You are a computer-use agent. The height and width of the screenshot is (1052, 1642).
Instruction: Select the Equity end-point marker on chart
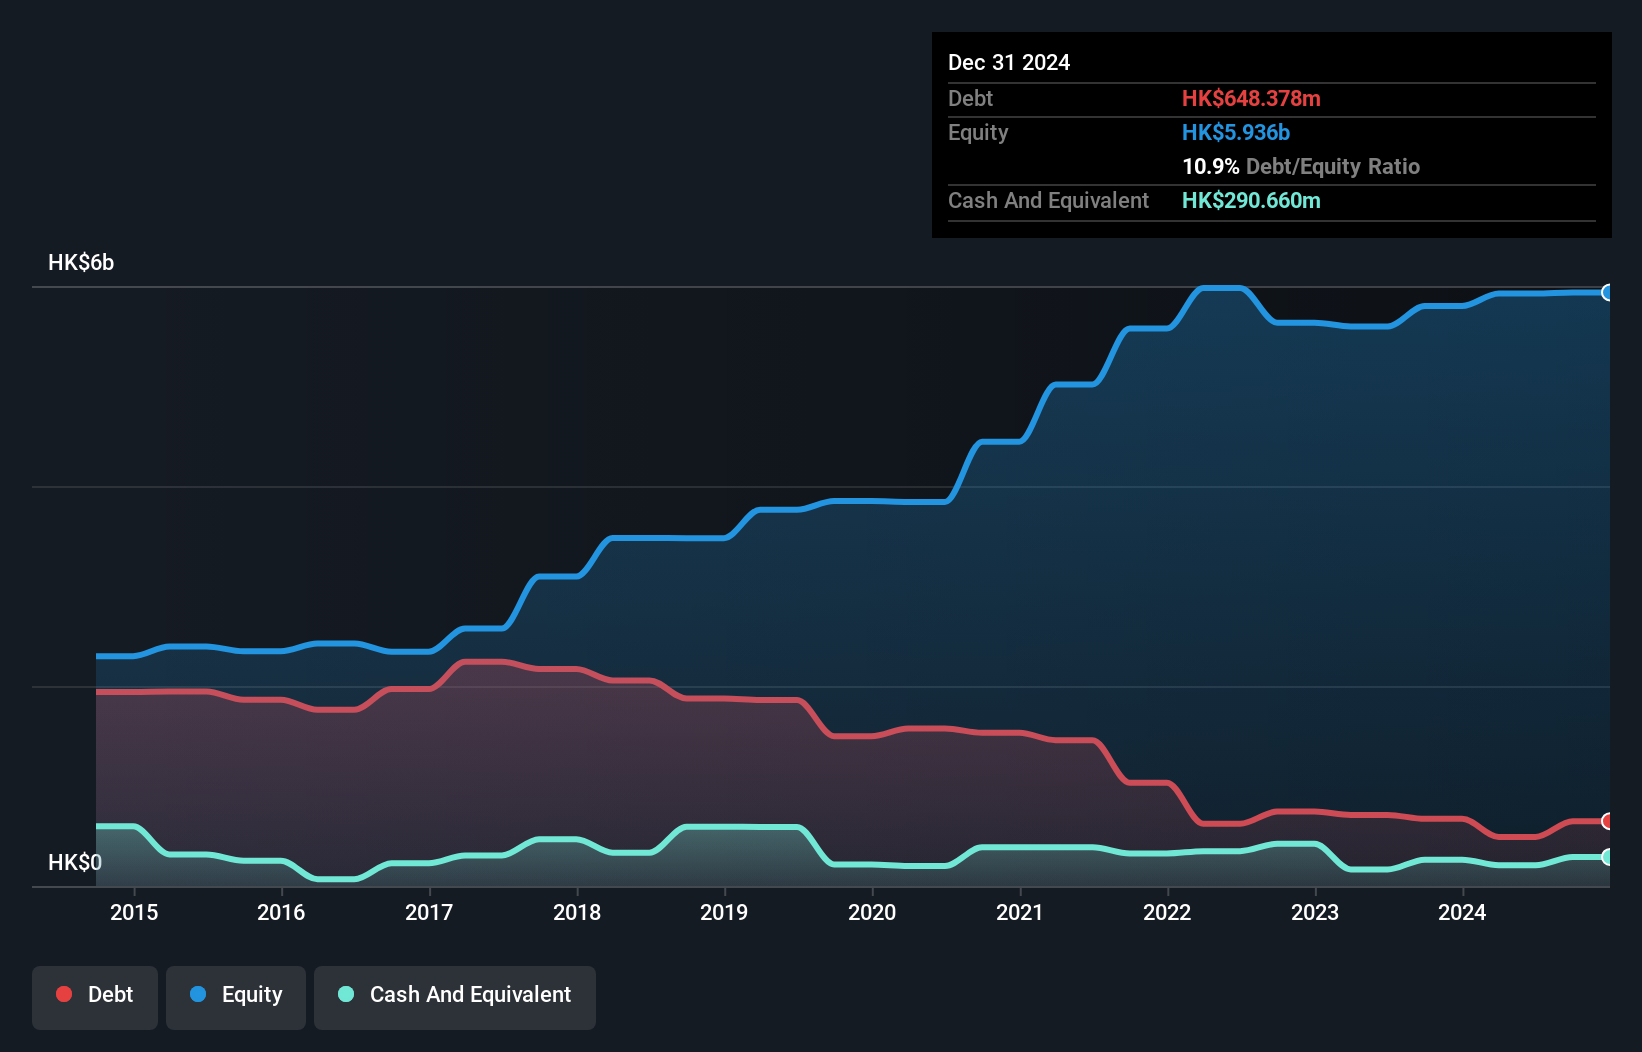[x=1608, y=293]
